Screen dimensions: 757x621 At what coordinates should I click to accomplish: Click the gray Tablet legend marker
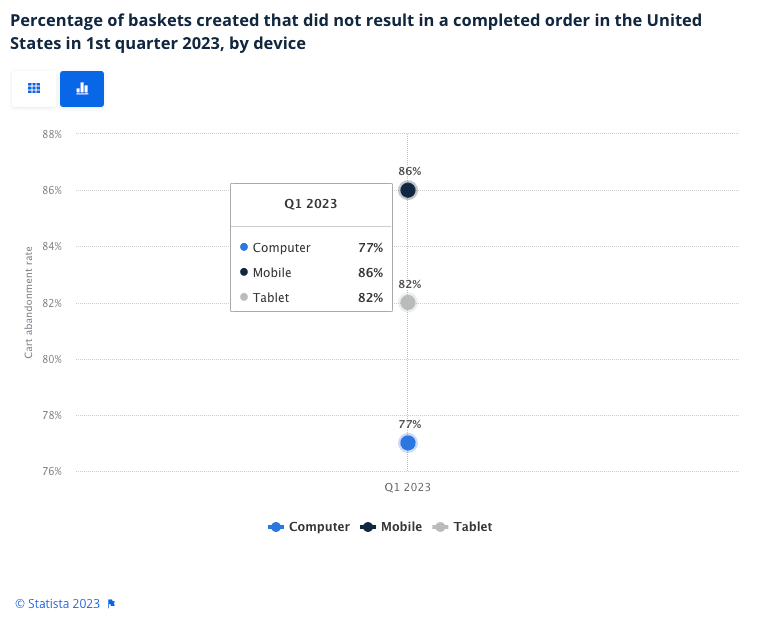[440, 527]
